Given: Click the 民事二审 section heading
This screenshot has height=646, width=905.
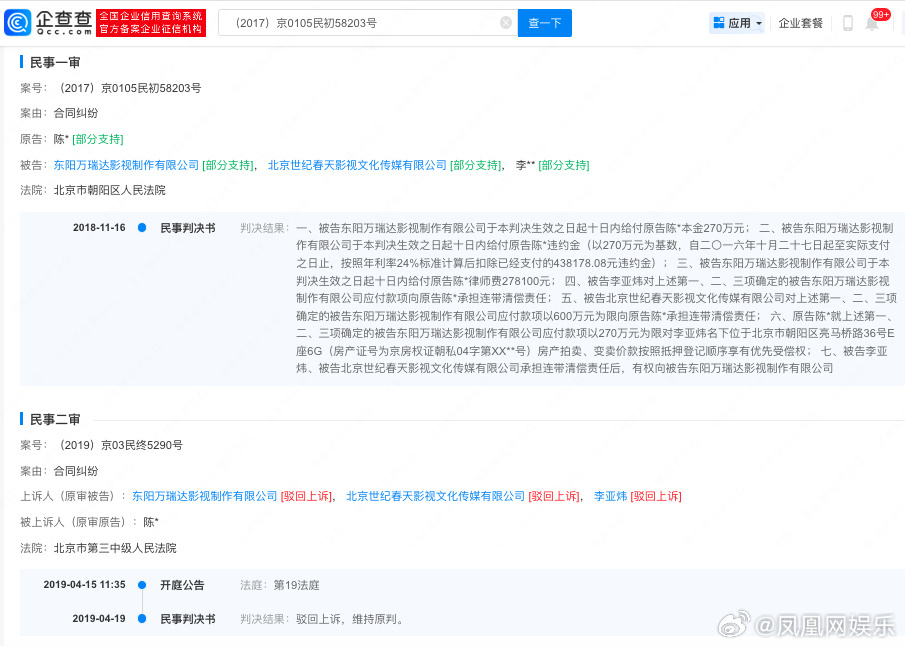Looking at the screenshot, I should click(x=55, y=419).
